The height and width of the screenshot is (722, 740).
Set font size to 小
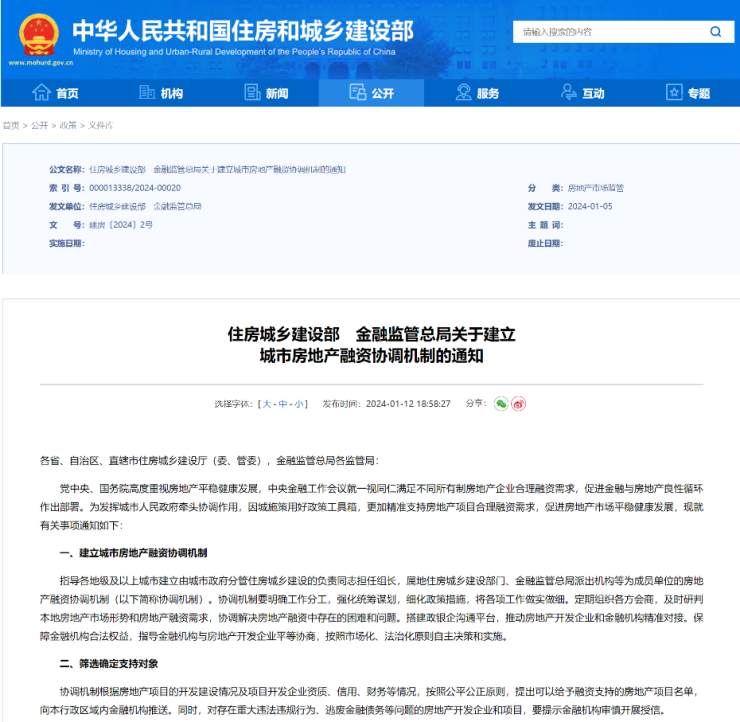[x=299, y=404]
